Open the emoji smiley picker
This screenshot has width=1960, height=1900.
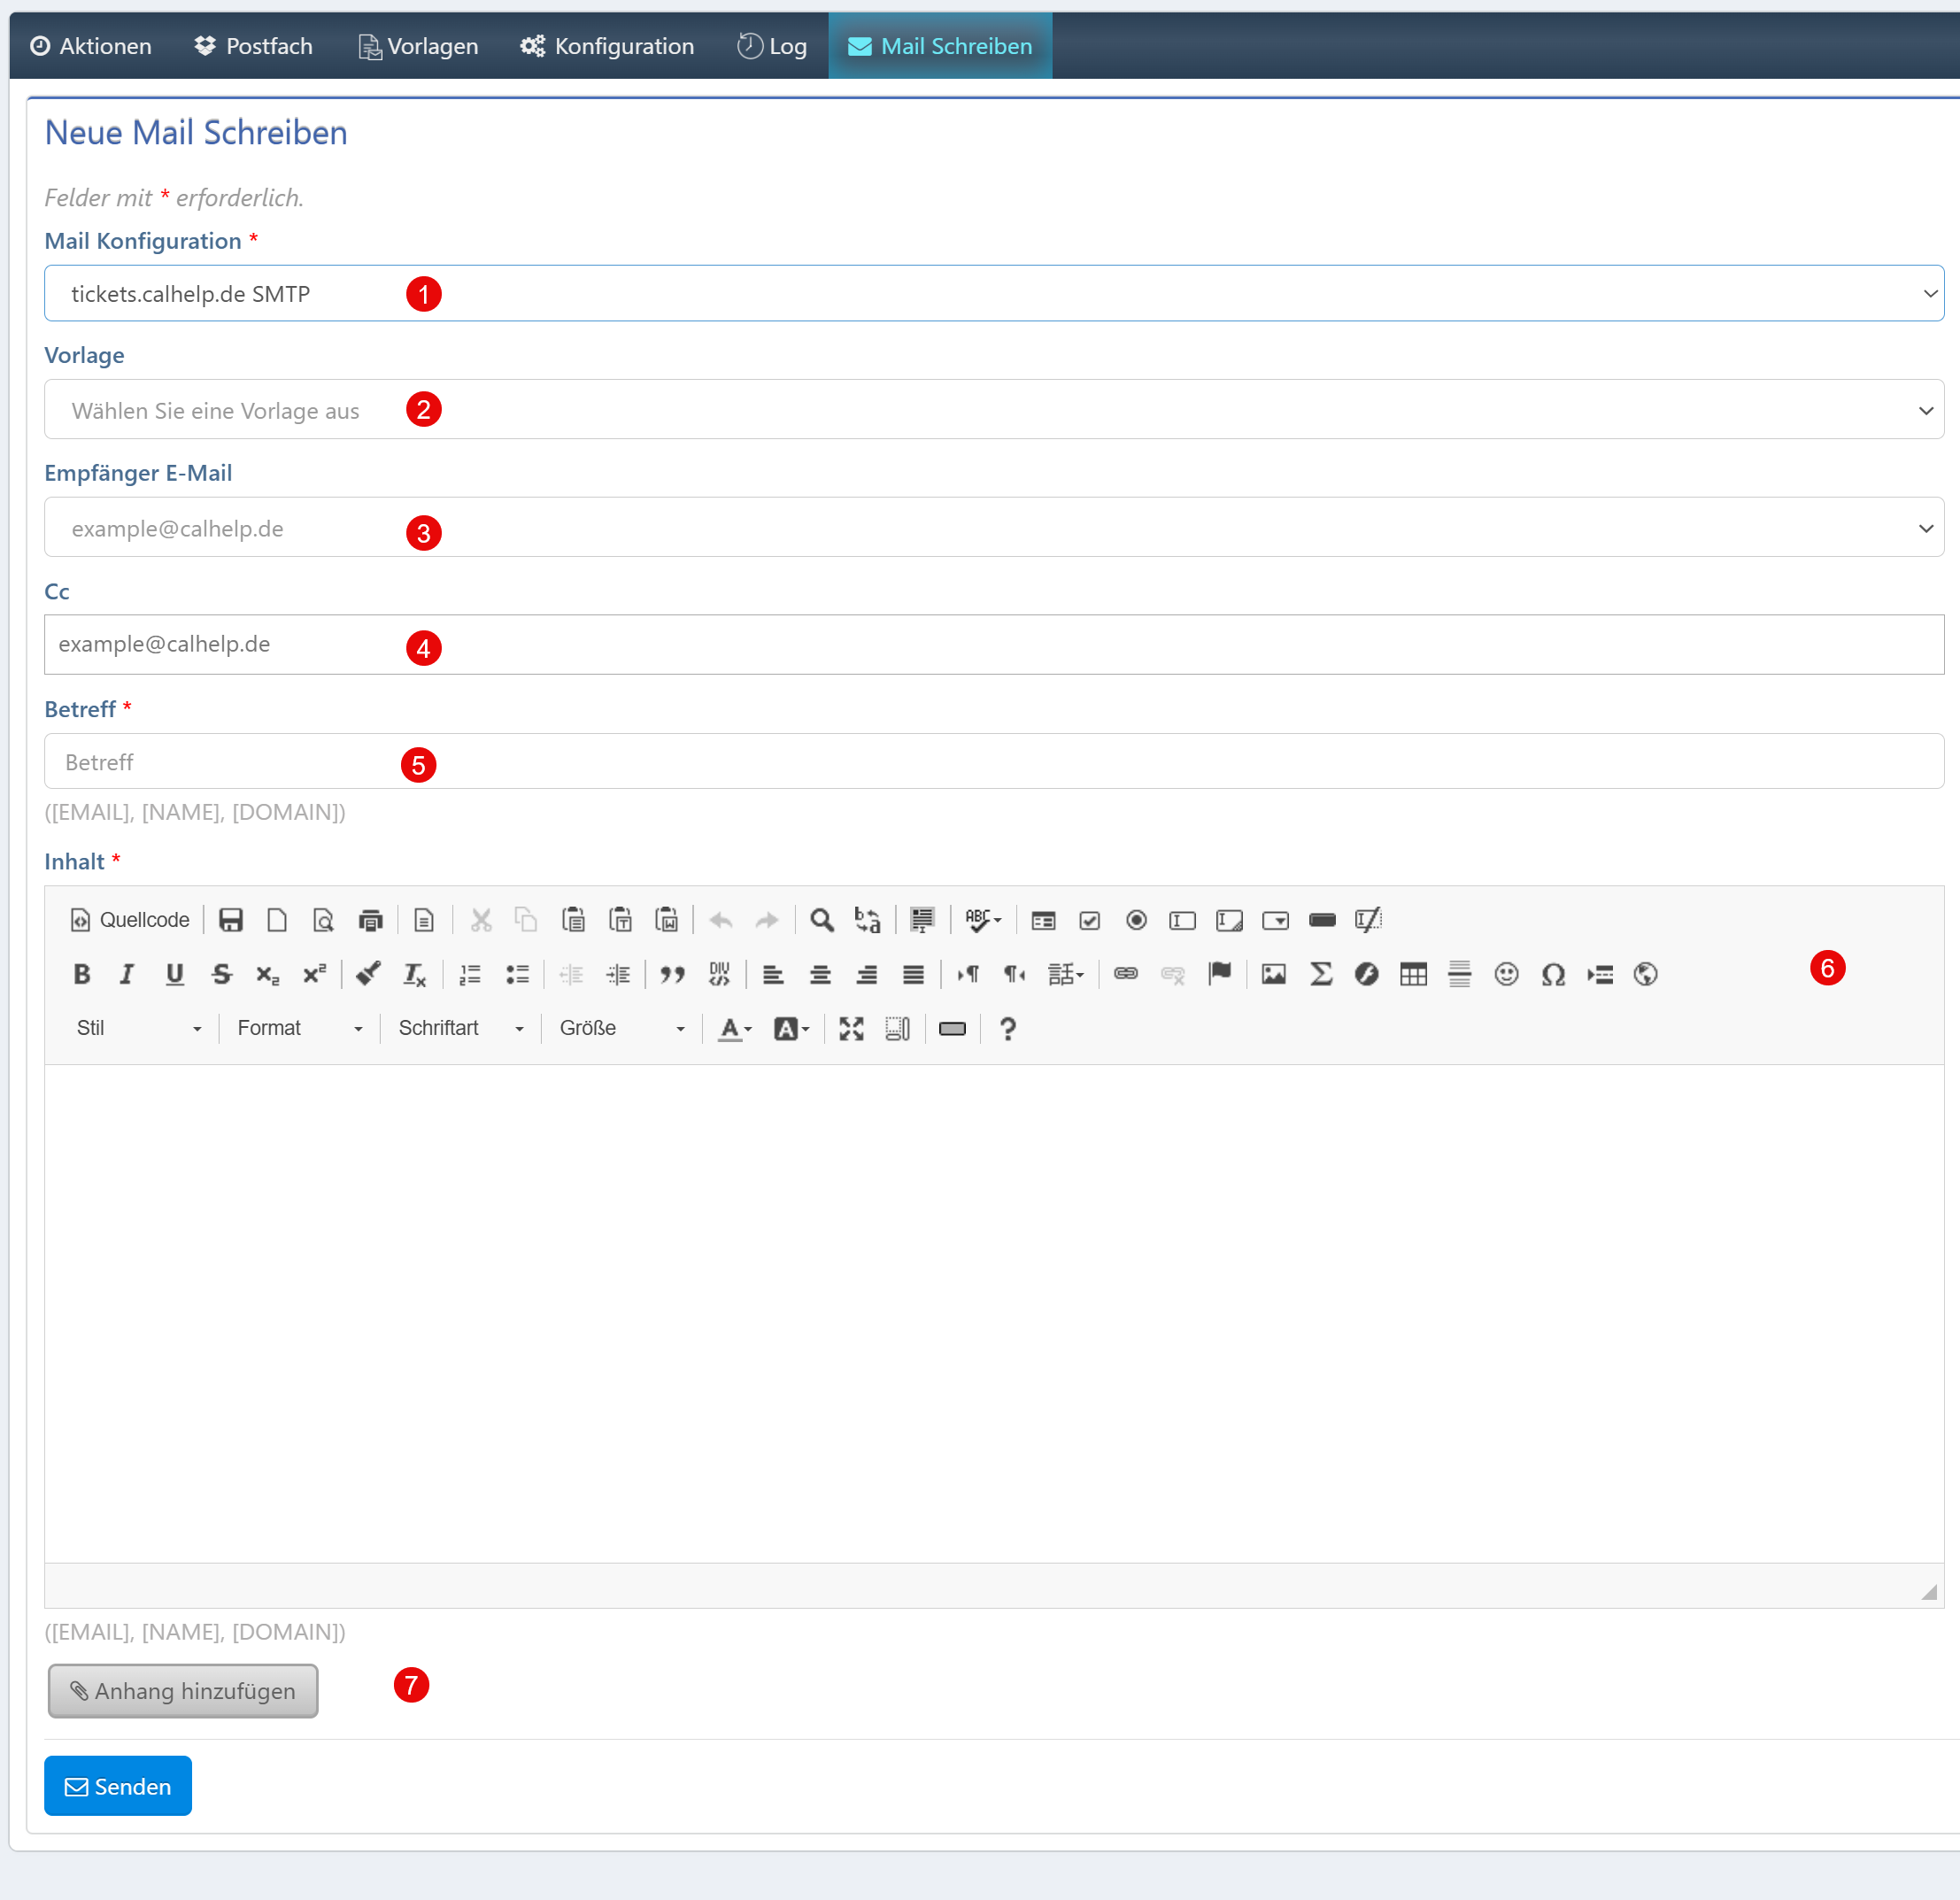(1506, 974)
